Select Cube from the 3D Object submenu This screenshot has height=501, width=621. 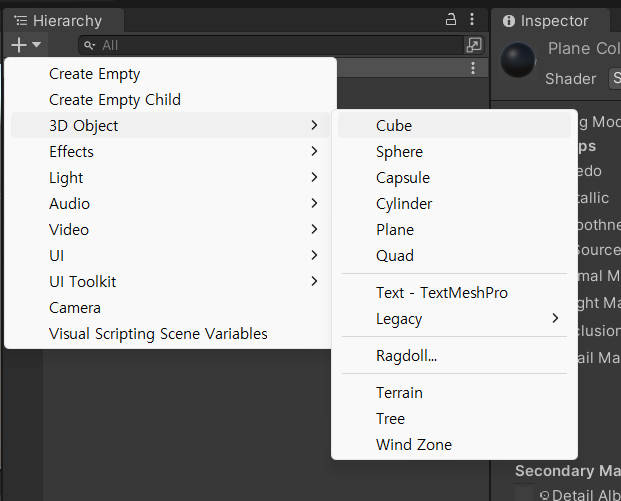click(394, 126)
